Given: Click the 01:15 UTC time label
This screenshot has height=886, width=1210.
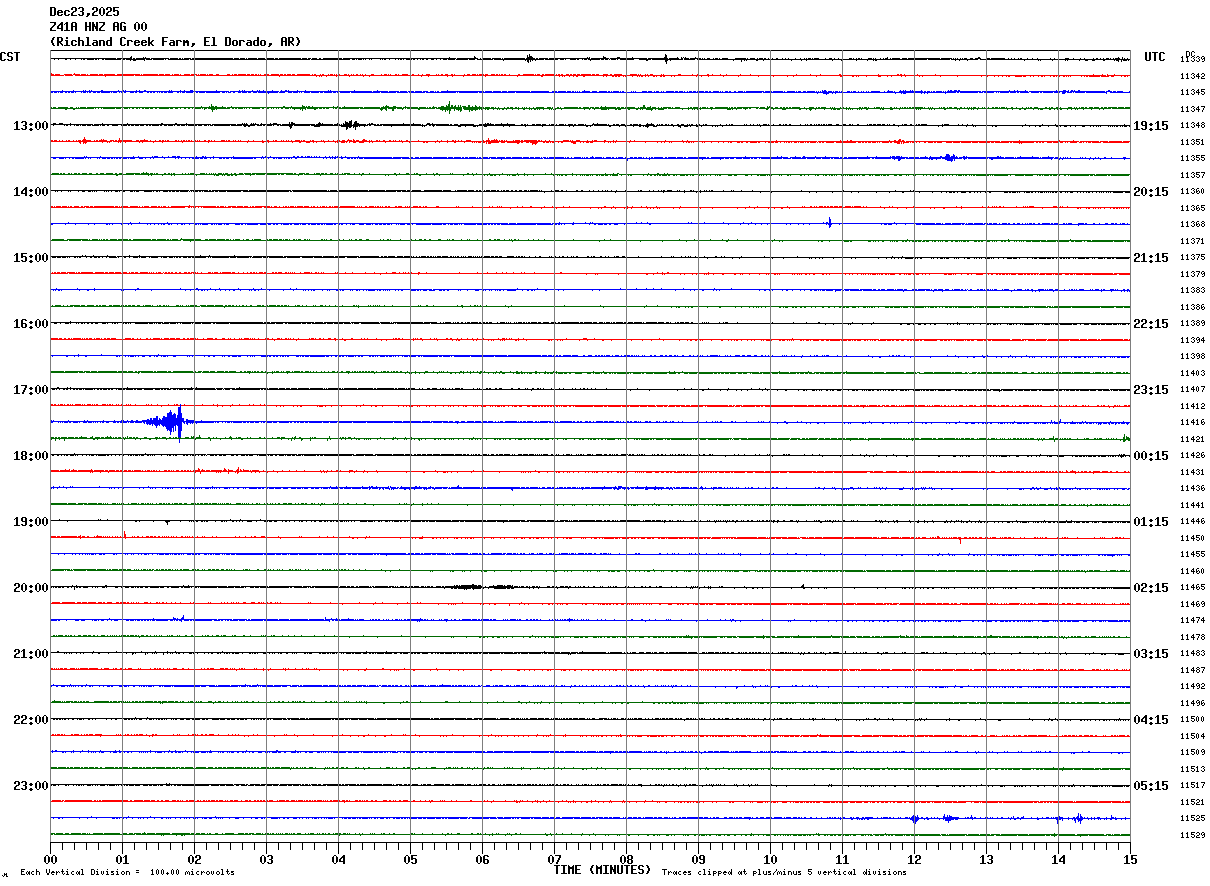Looking at the screenshot, I should tap(1151, 522).
